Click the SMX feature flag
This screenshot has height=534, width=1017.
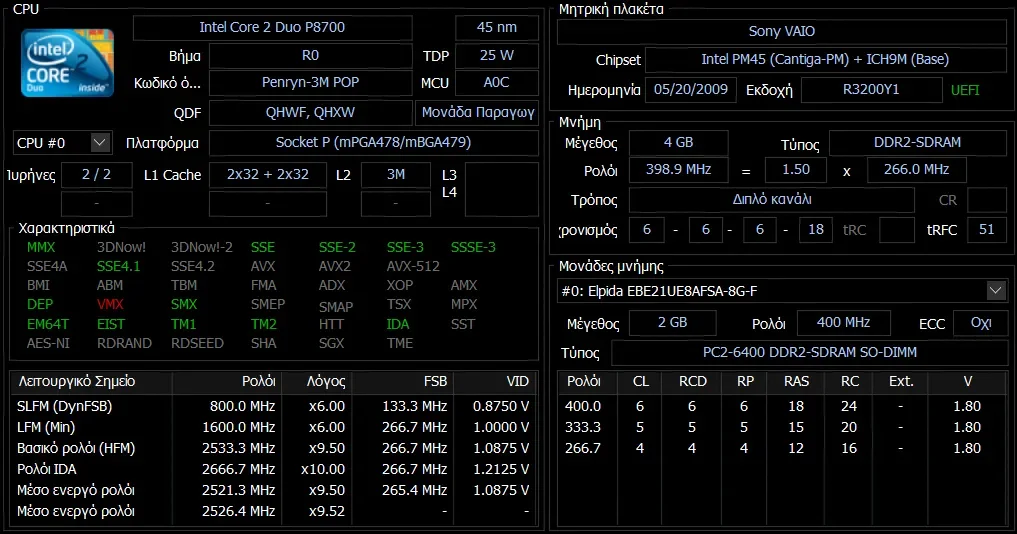[184, 304]
